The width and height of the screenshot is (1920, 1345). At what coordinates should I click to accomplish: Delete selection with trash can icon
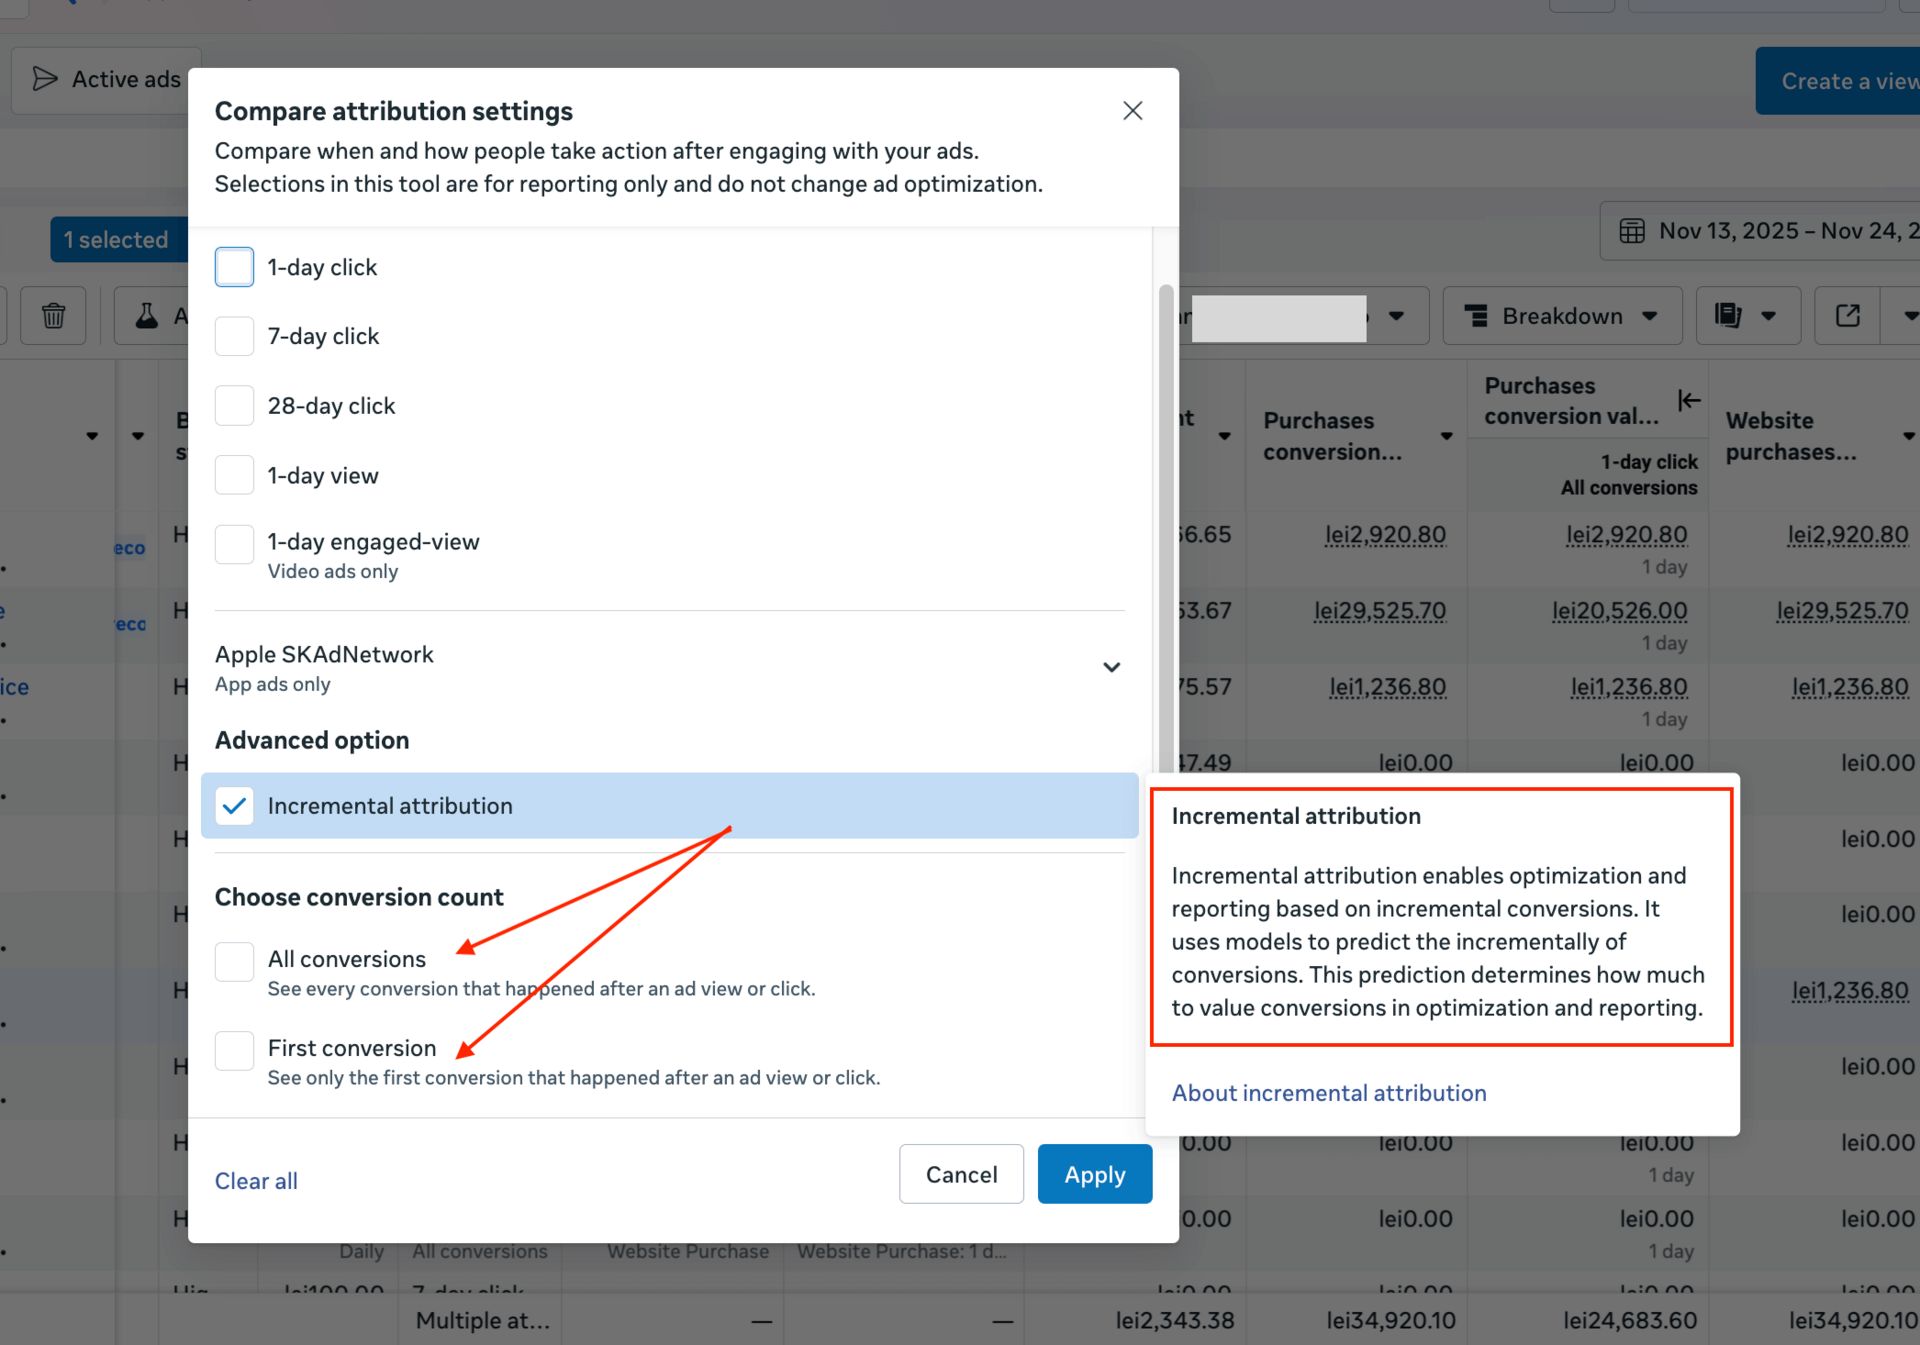pos(53,316)
